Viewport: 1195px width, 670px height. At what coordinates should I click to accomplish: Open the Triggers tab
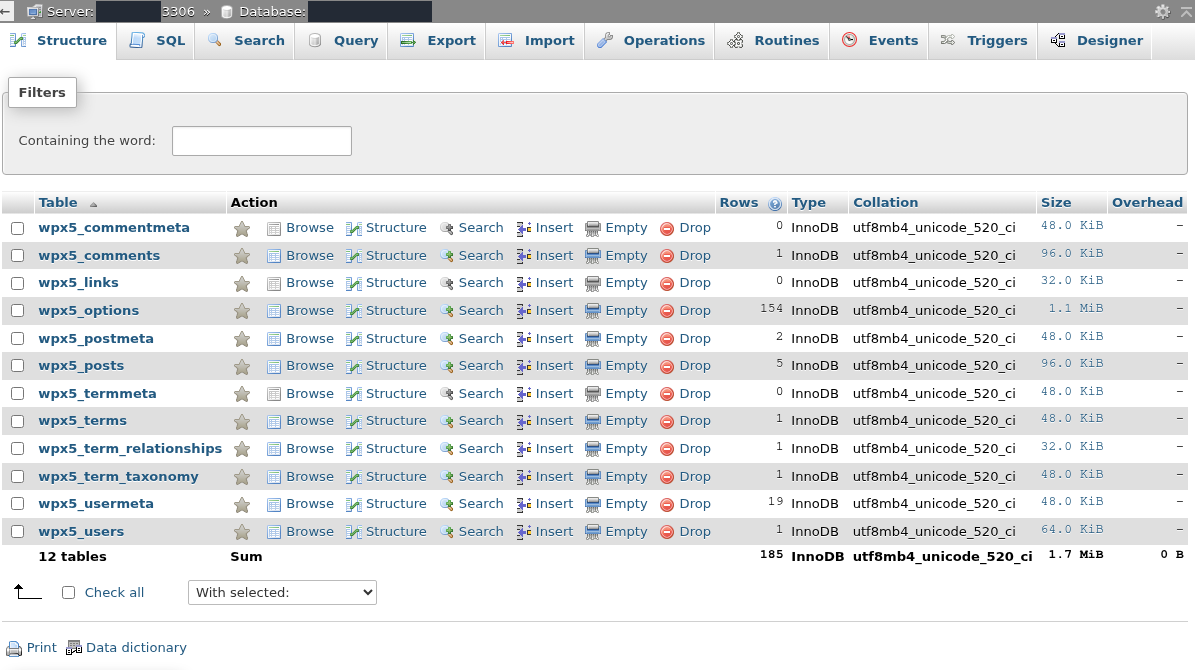coord(984,41)
